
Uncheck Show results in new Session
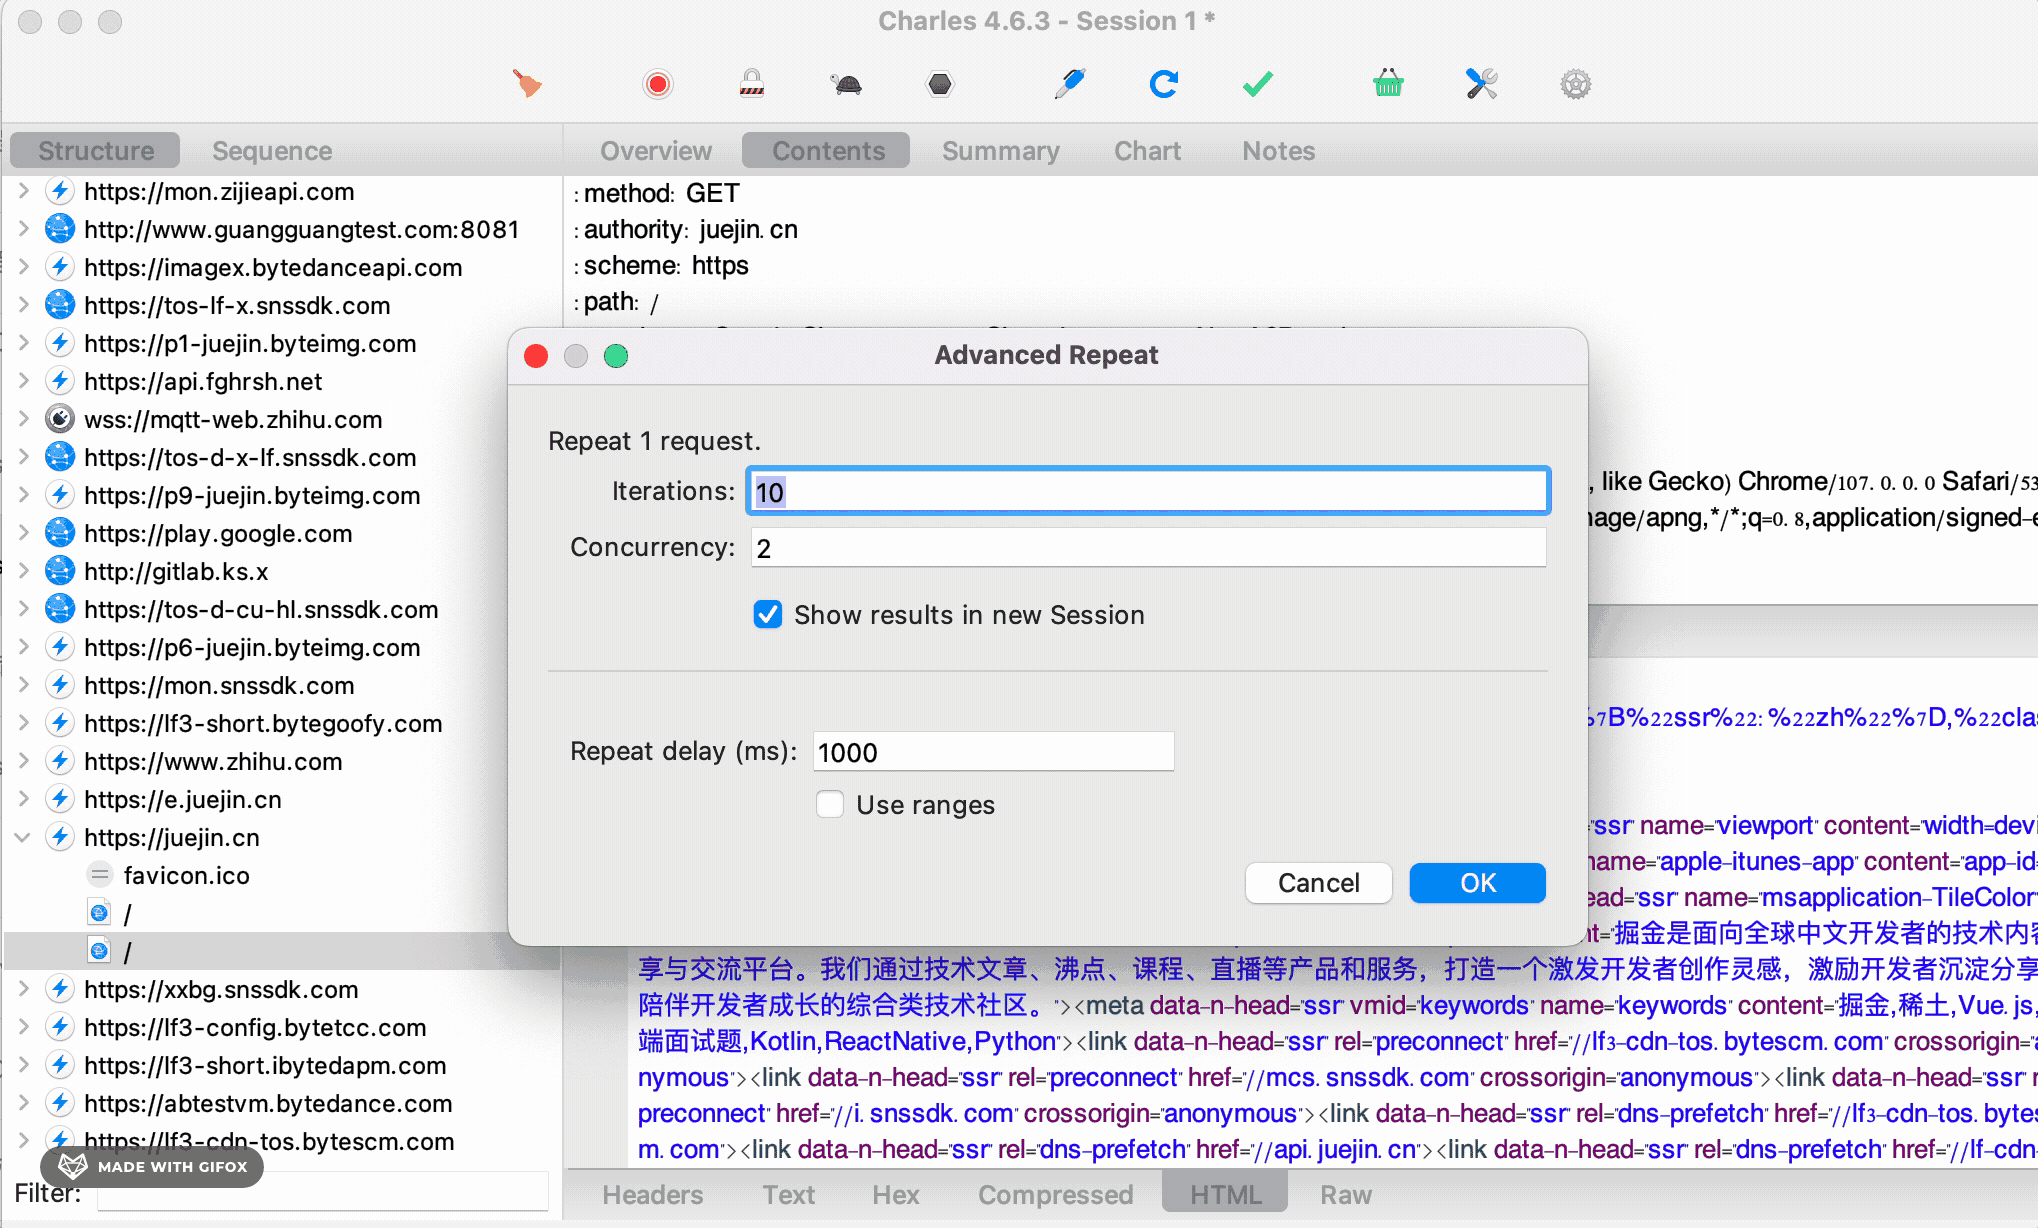(x=768, y=614)
